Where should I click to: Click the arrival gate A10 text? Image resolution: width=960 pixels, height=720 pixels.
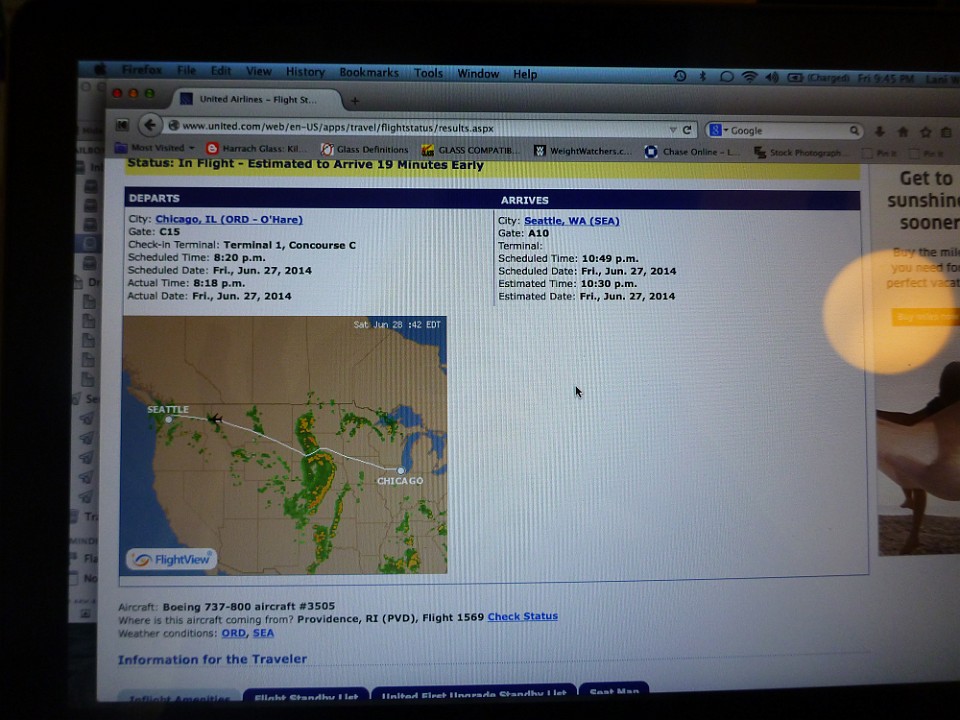(x=538, y=233)
